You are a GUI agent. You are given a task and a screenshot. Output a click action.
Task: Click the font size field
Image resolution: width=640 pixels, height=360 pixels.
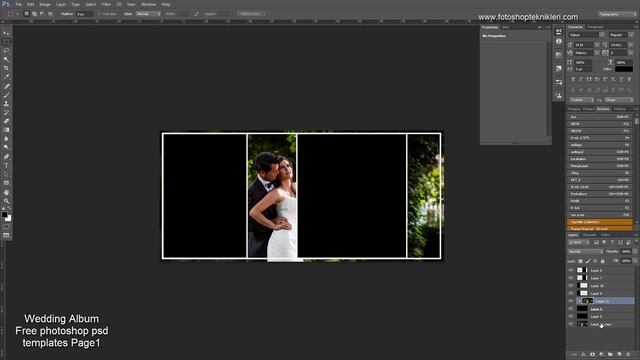pyautogui.click(x=584, y=44)
